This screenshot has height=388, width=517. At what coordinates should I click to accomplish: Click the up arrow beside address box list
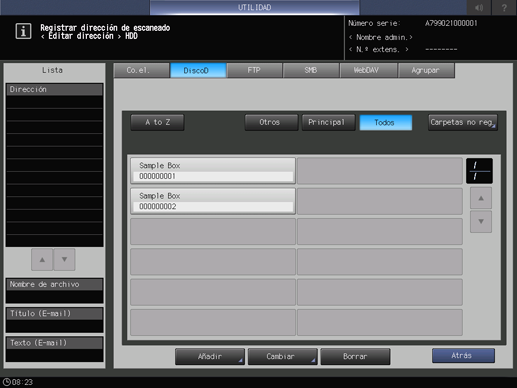coord(481,198)
